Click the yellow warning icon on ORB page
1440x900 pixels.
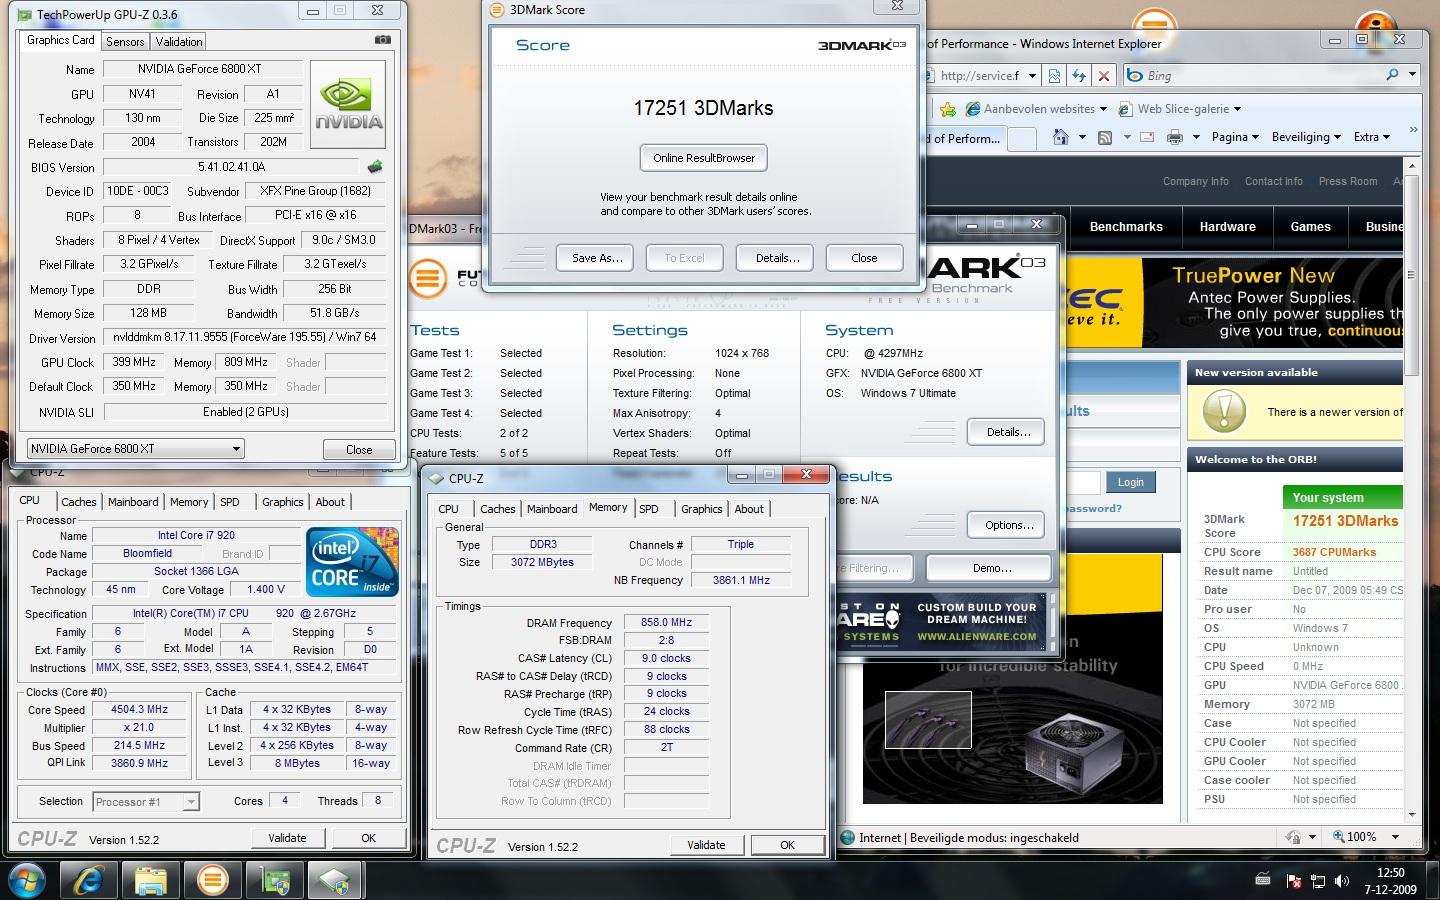point(1224,411)
